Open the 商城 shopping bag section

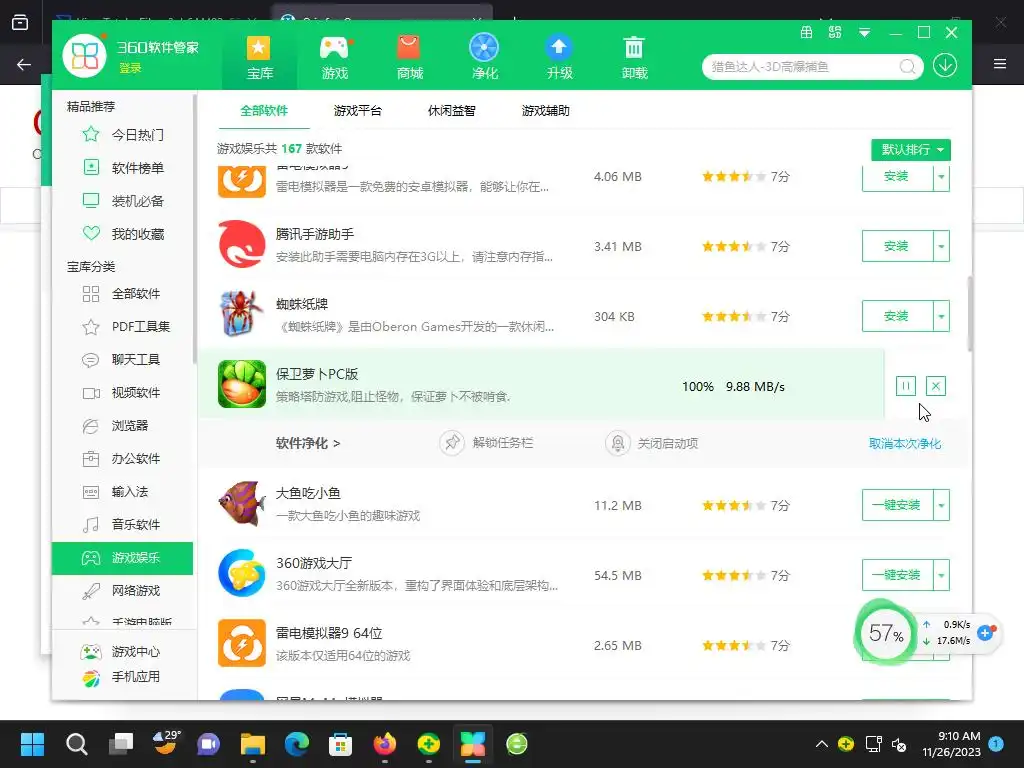click(409, 57)
